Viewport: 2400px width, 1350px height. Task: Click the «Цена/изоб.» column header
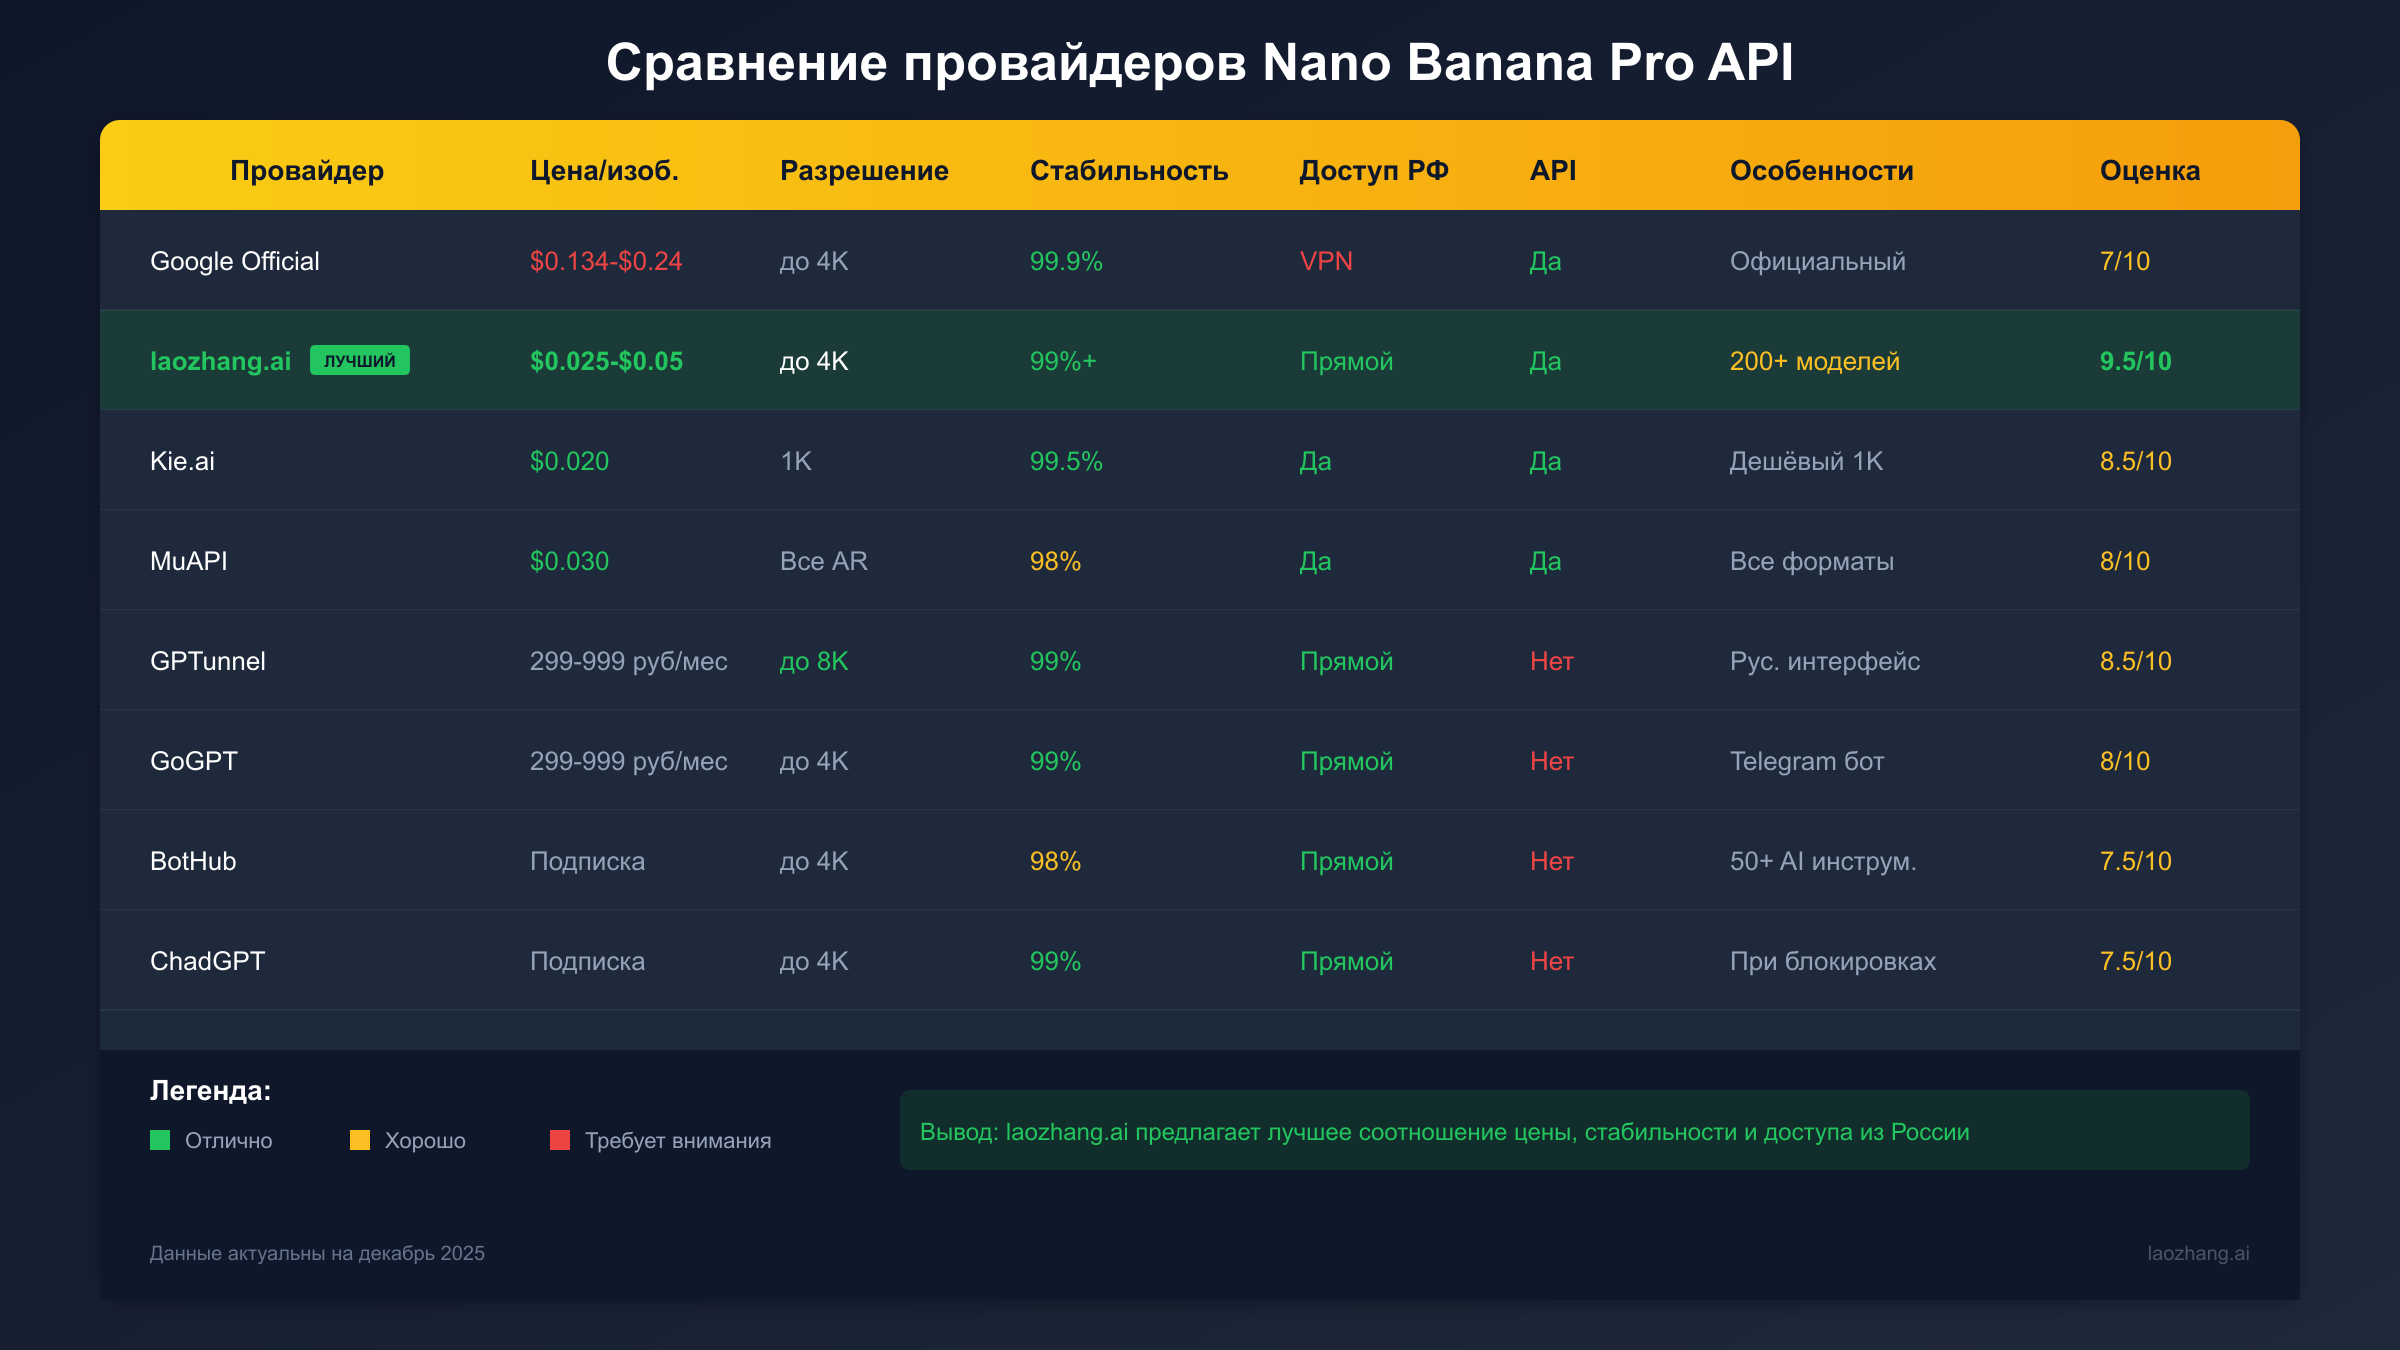click(605, 170)
